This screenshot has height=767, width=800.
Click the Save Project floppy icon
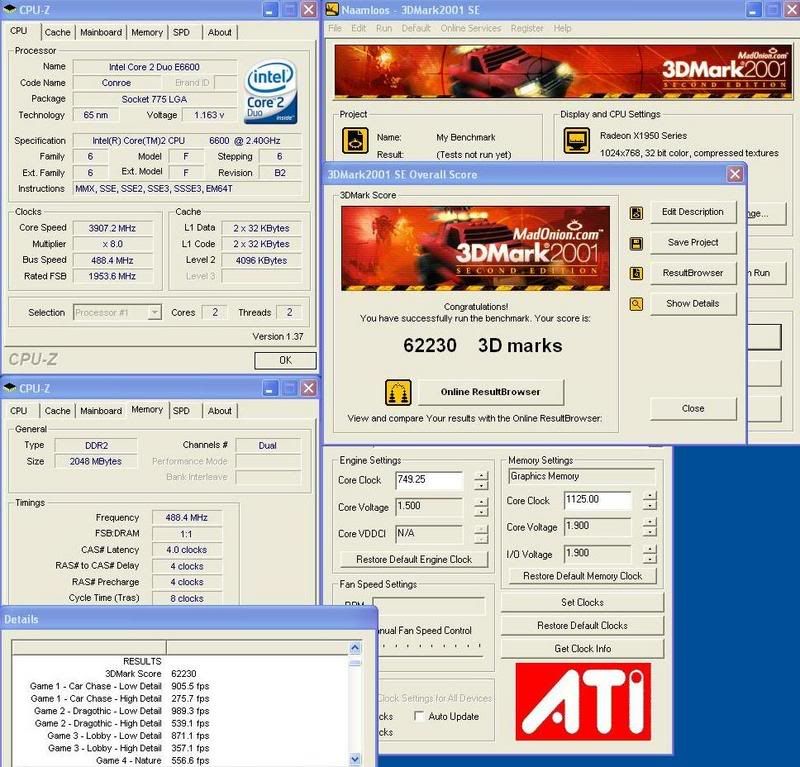636,243
